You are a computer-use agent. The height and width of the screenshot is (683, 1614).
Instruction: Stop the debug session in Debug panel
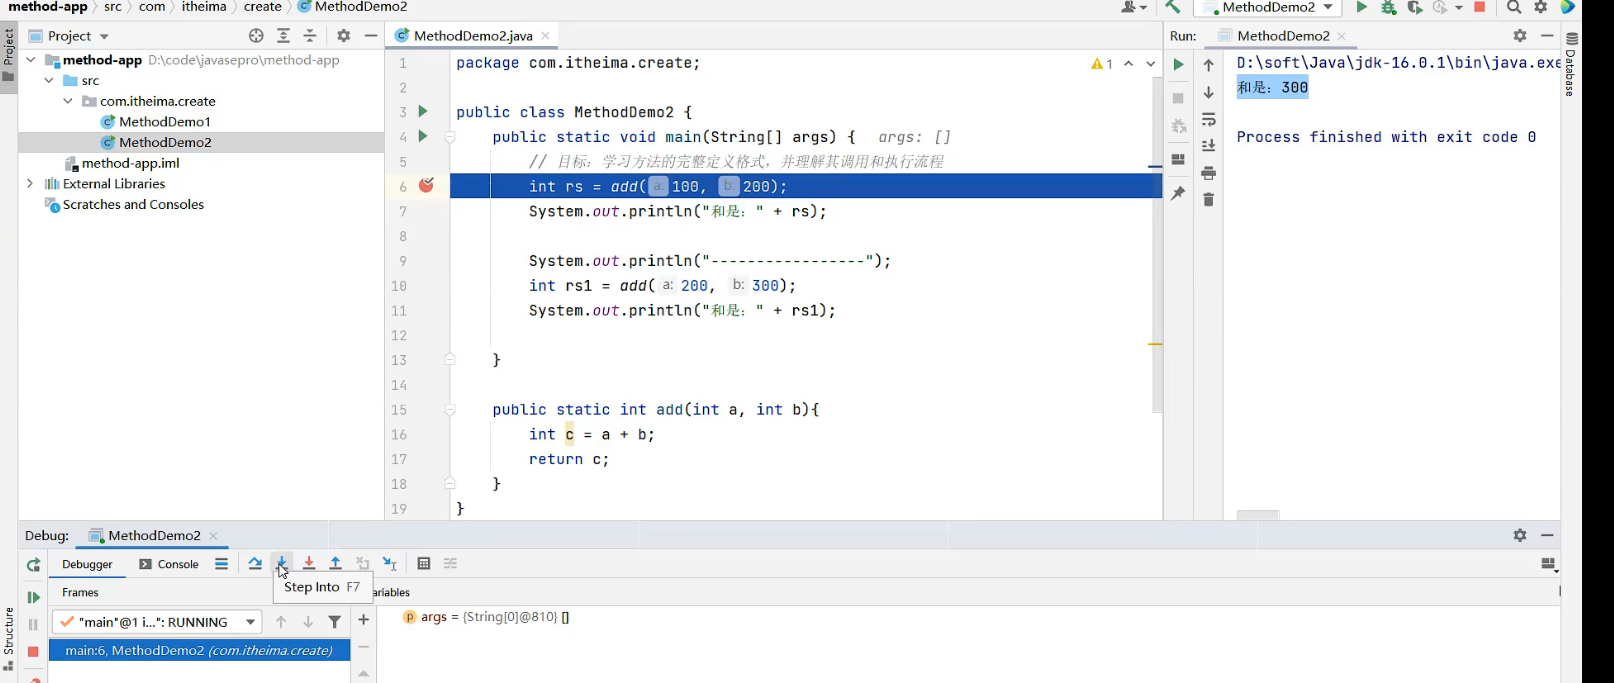(33, 651)
